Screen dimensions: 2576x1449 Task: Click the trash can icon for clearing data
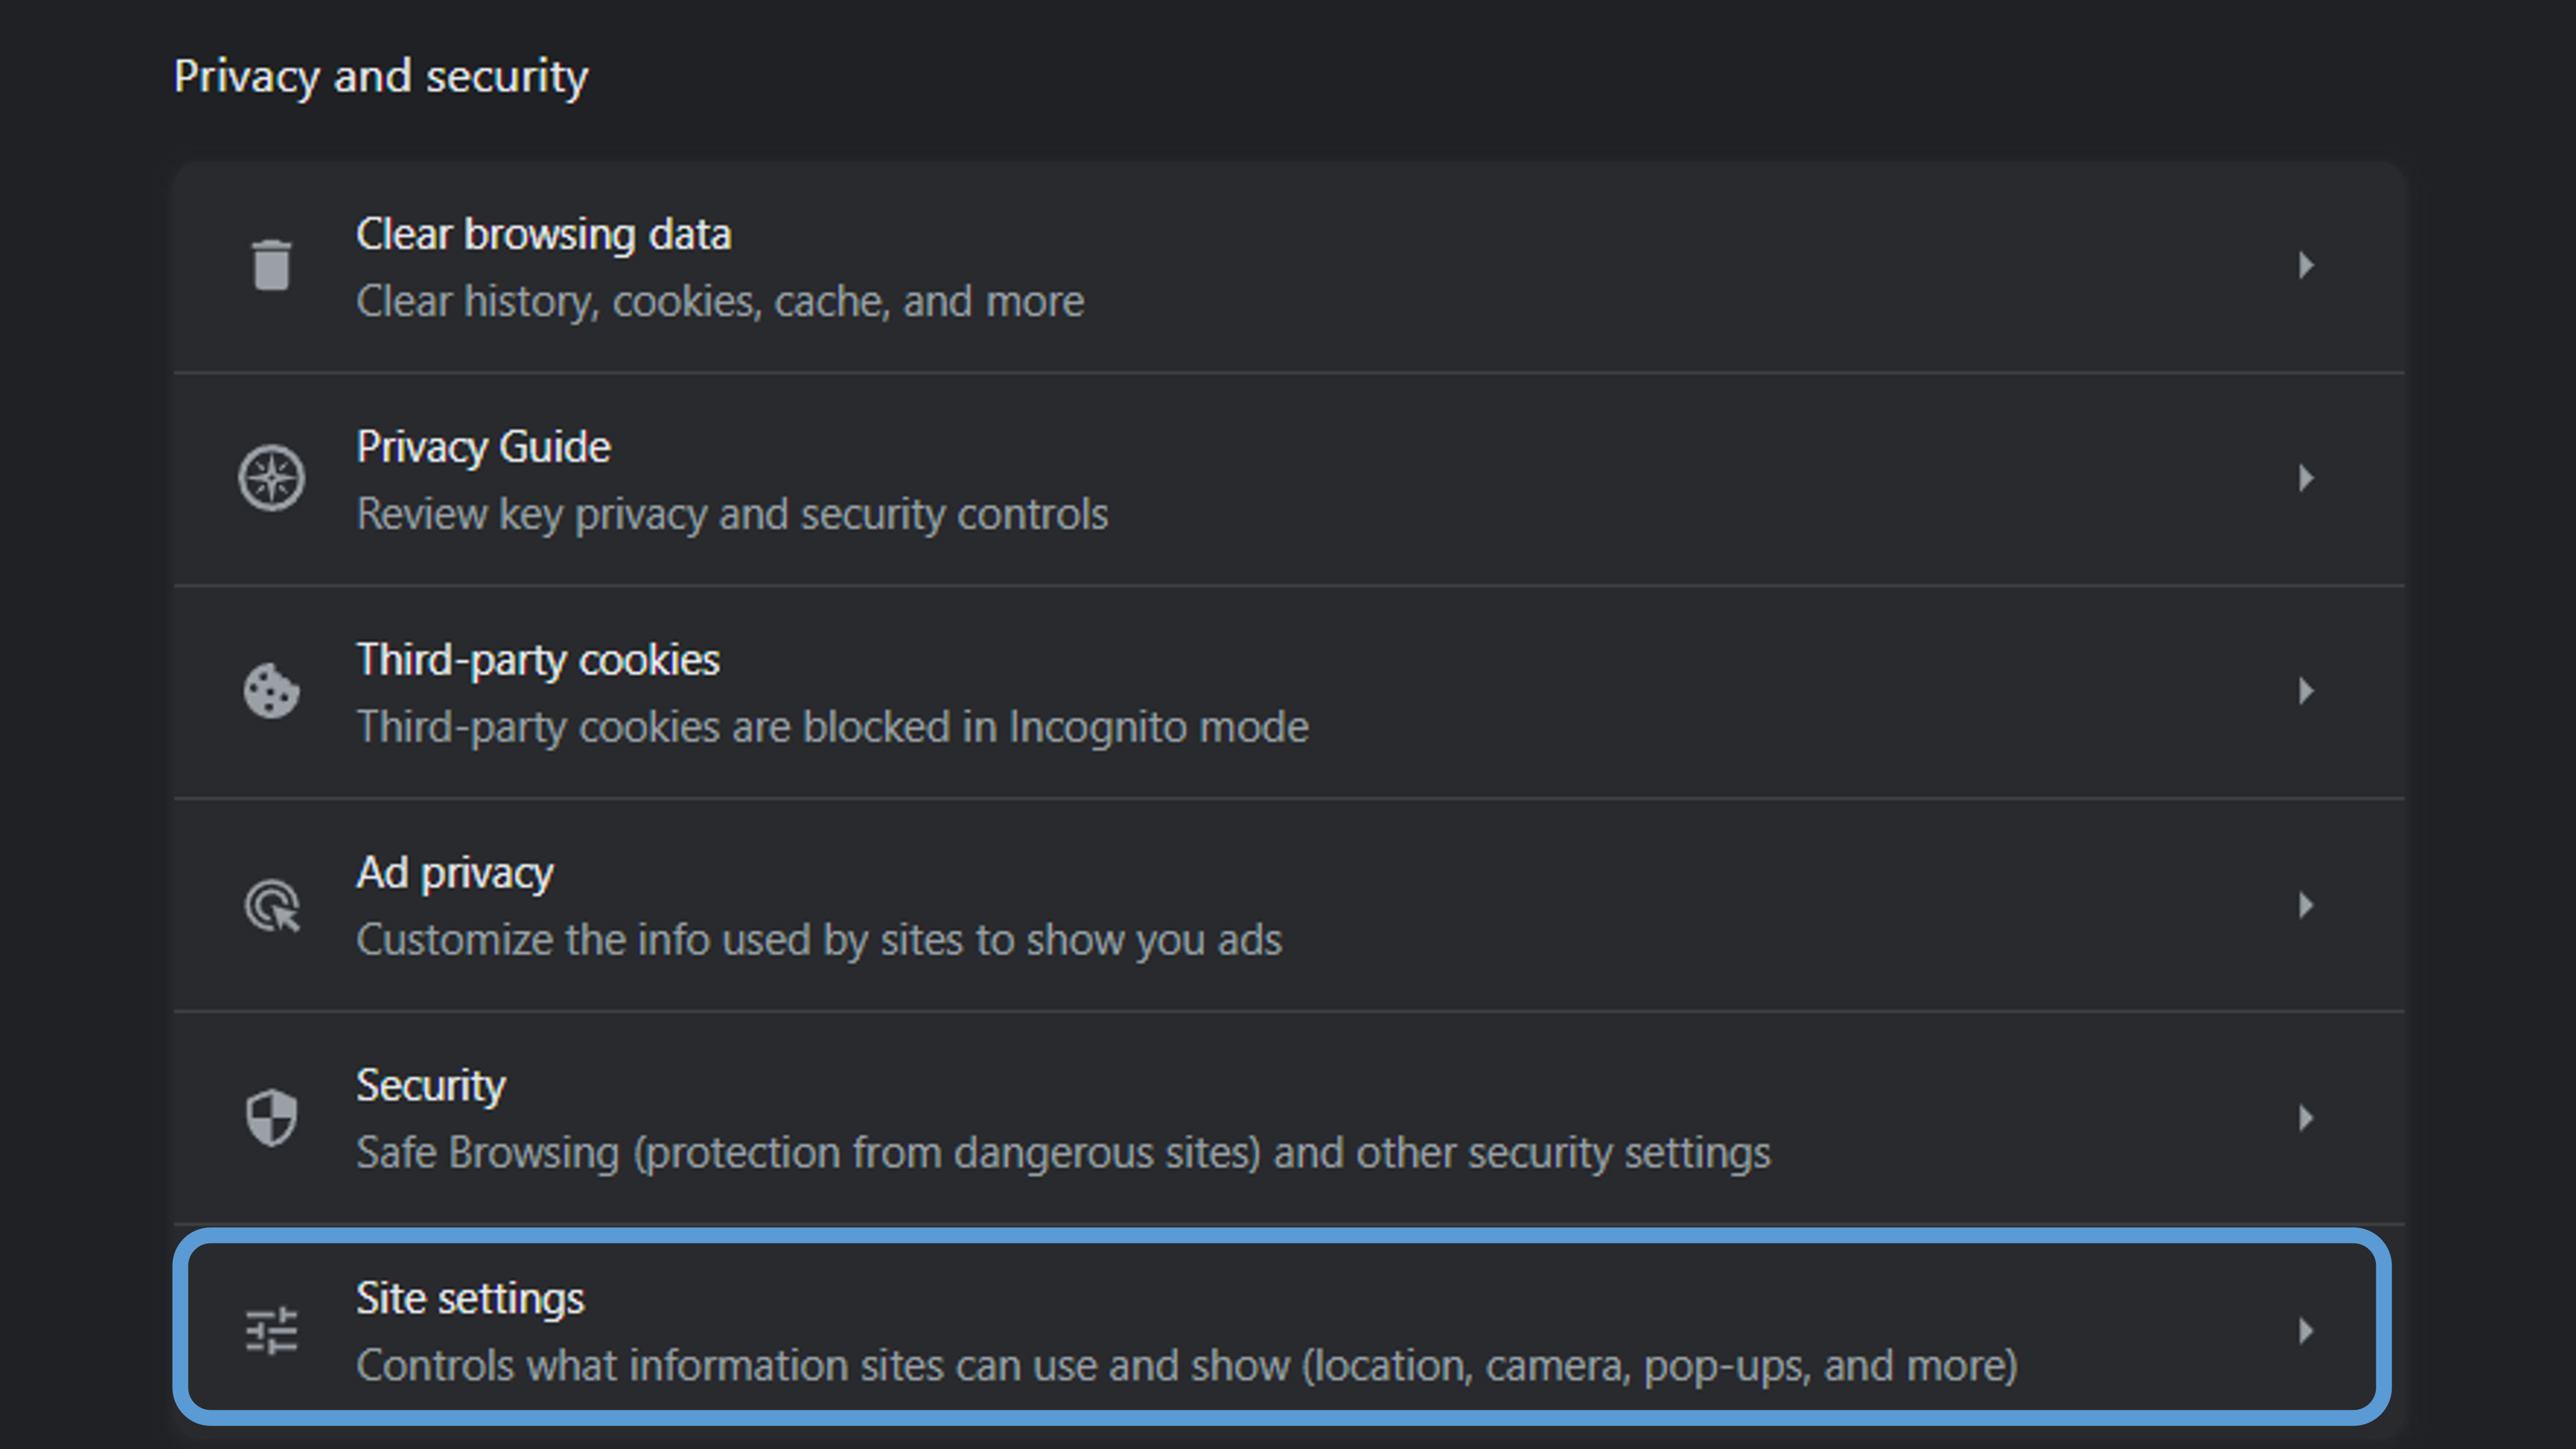coord(271,265)
